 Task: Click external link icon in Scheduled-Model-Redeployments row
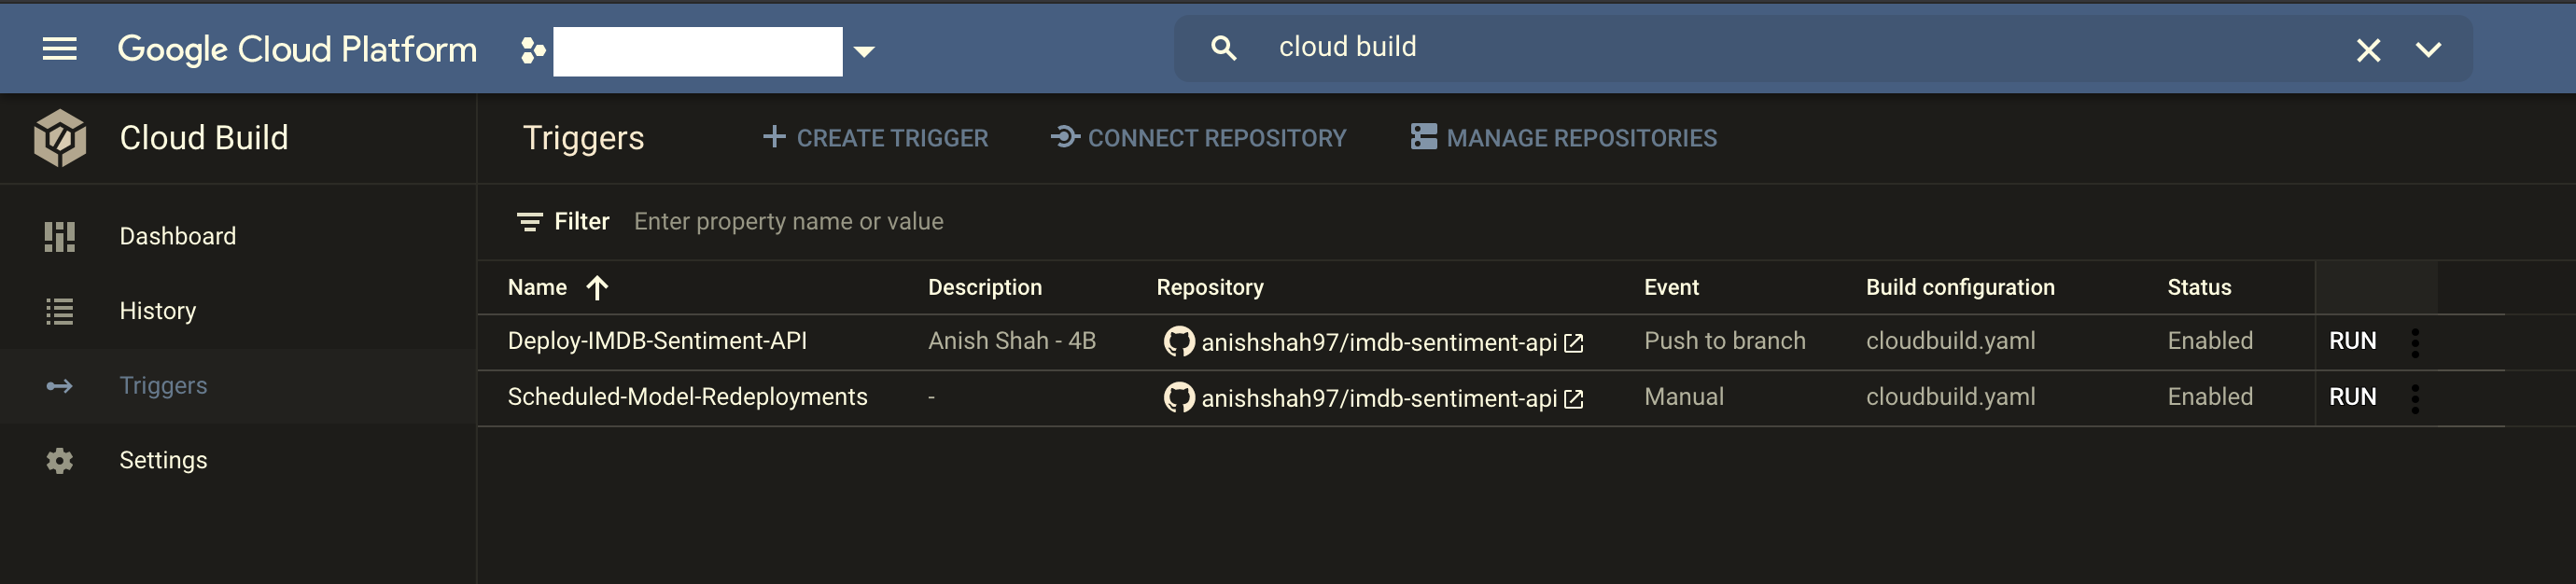1573,400
